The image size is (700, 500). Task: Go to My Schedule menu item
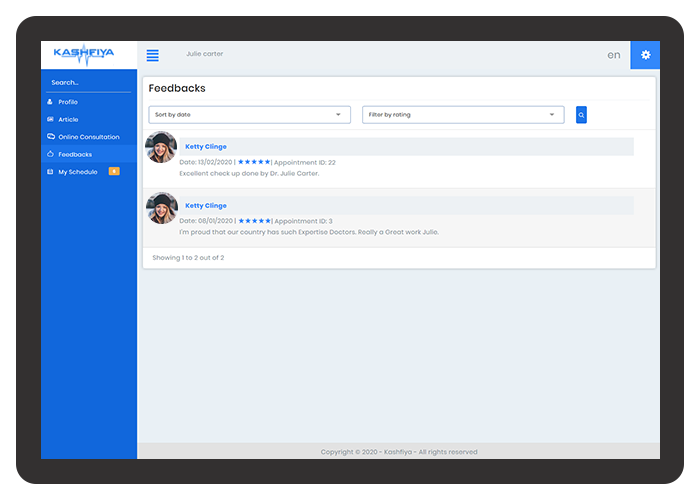(78, 172)
